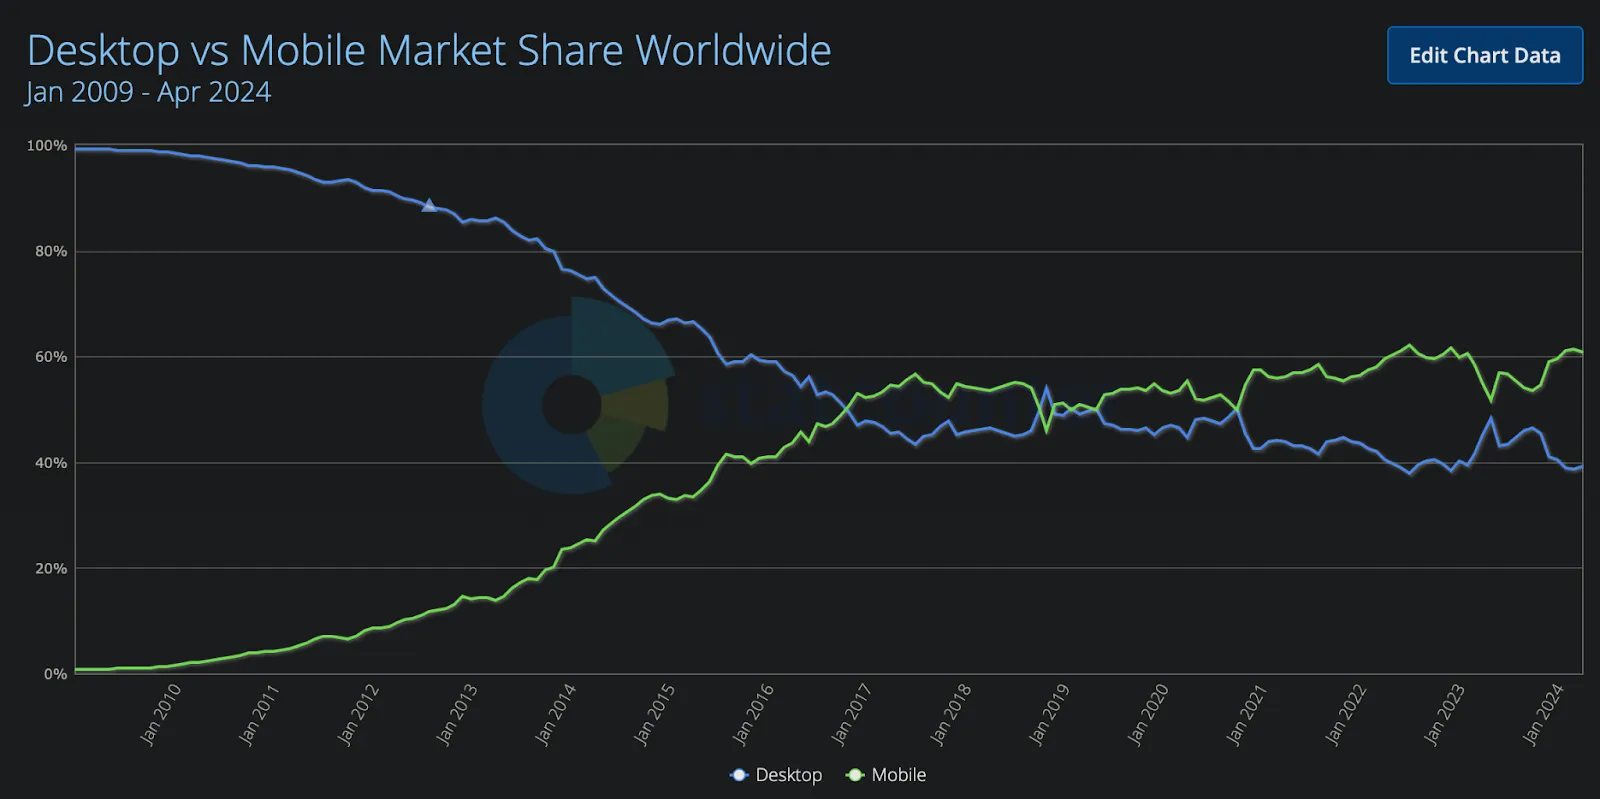Click the 100% y-axis label
The width and height of the screenshot is (1600, 799).
47,146
